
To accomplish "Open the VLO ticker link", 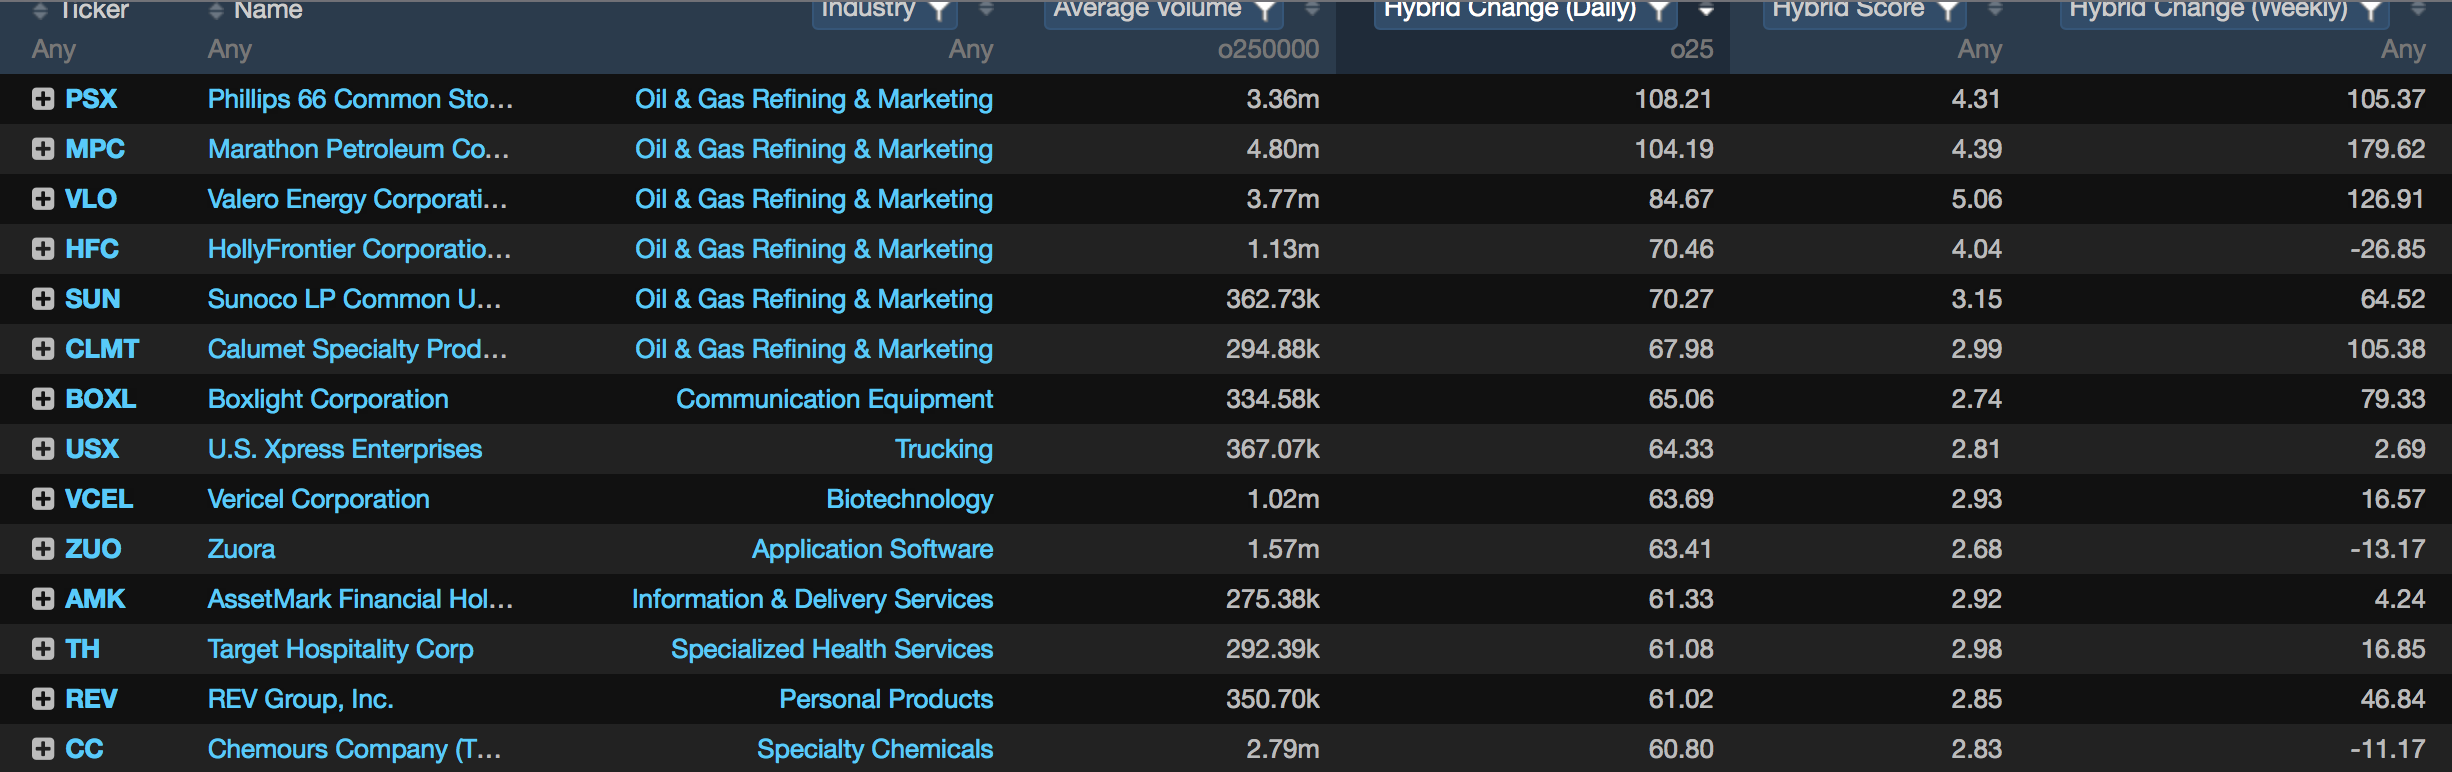I will click(x=91, y=199).
